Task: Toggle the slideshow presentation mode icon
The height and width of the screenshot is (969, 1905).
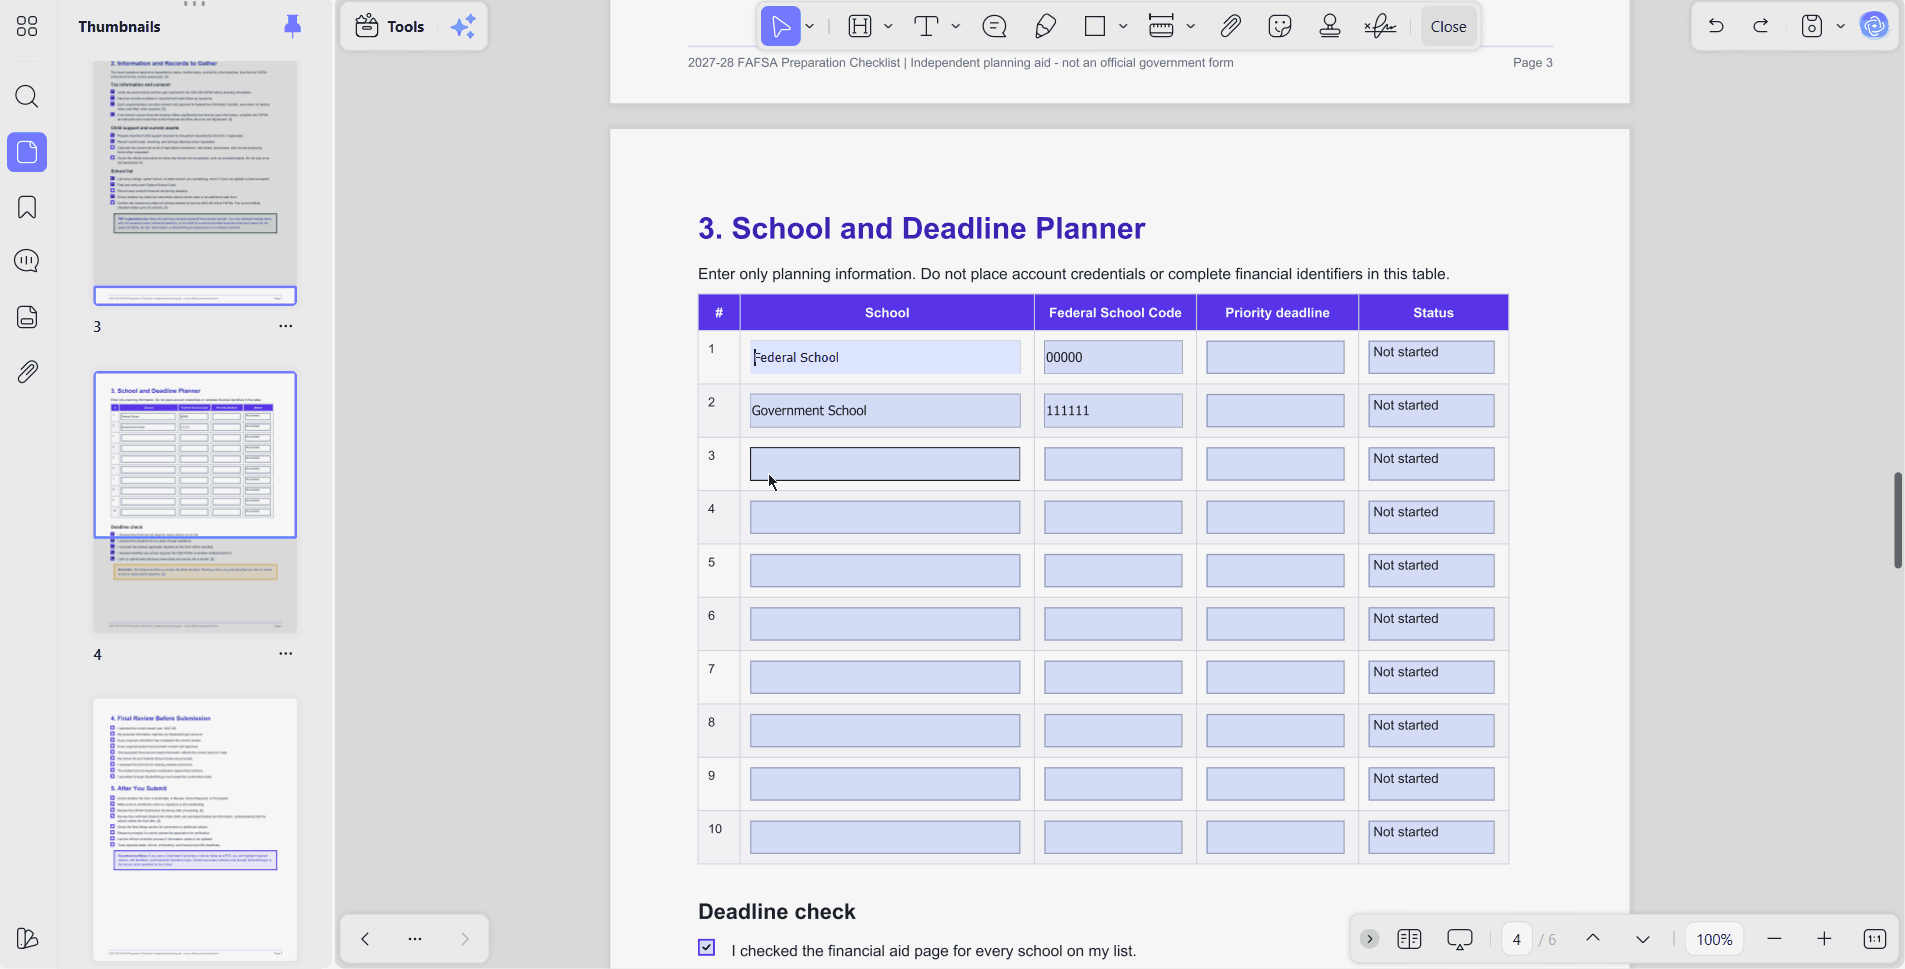Action: [1459, 939]
